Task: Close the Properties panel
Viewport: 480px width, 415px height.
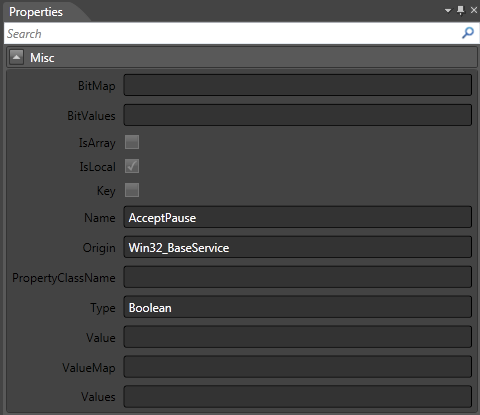Action: tap(474, 10)
